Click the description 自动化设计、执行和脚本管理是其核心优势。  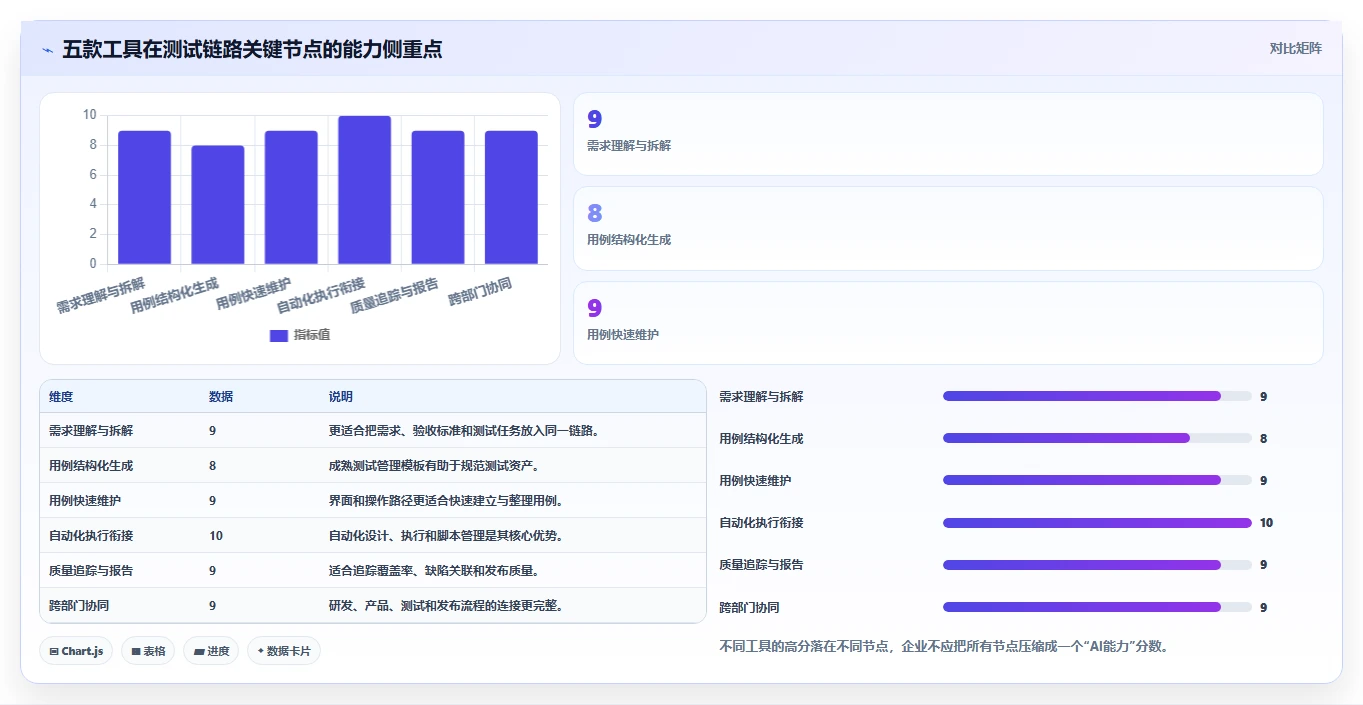pyautogui.click(x=447, y=536)
